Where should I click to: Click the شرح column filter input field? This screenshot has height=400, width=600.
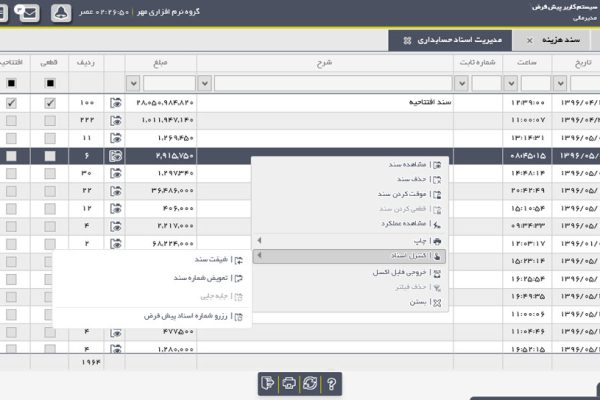pos(330,83)
